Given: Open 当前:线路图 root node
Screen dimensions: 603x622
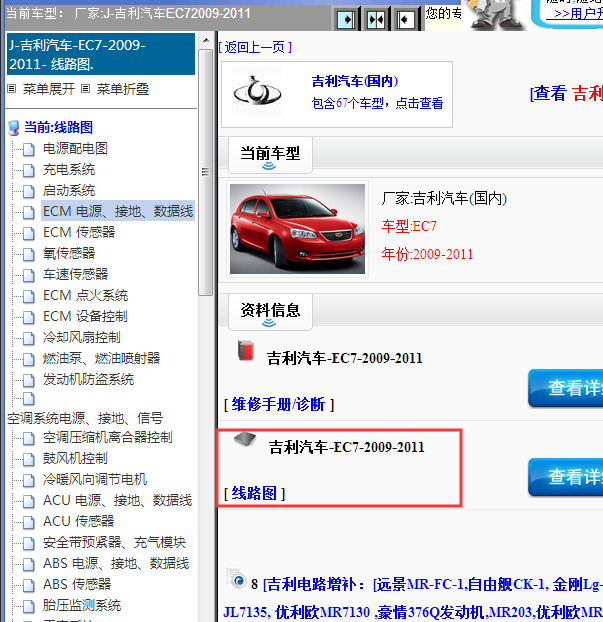Looking at the screenshot, I should click(x=58, y=127).
